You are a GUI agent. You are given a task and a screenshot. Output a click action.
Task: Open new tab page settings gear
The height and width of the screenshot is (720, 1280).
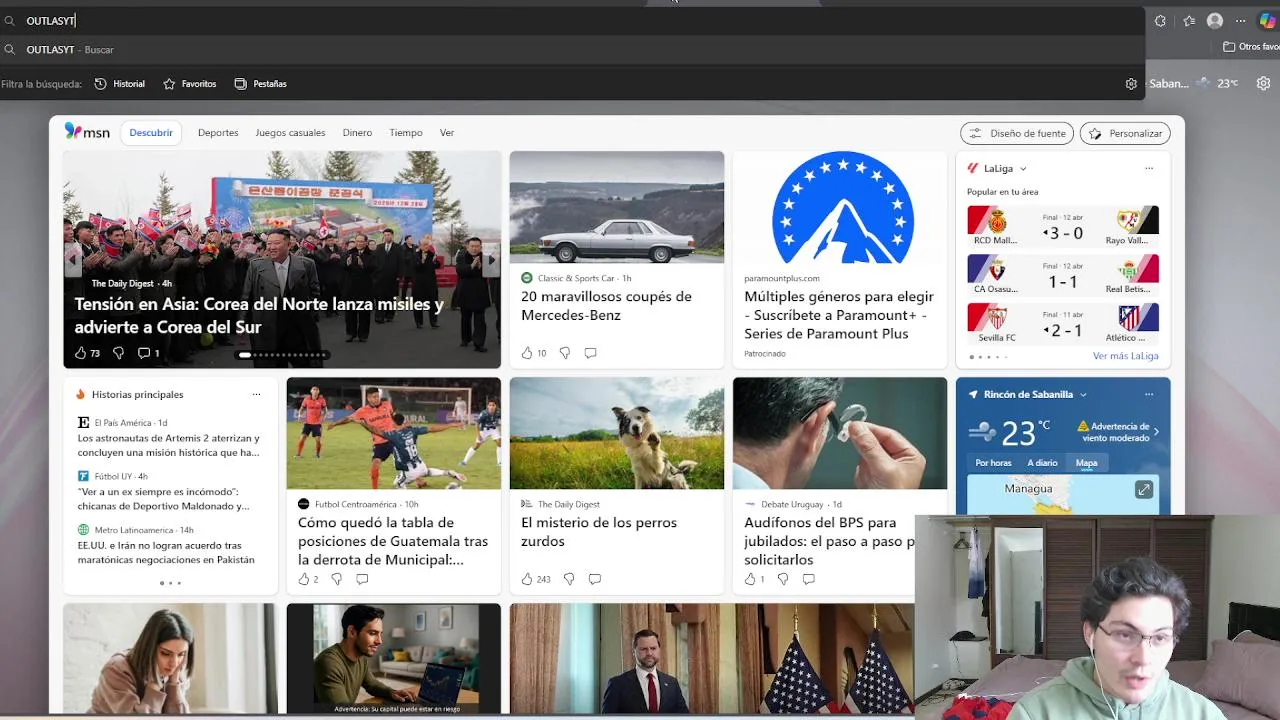point(1263,84)
